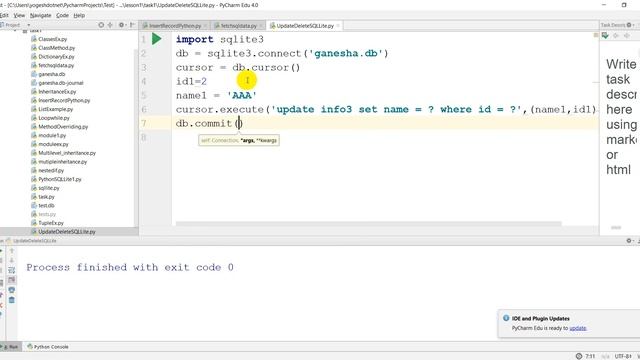Collapse the task1 folder tree node
The image size is (640, 360).
click(16, 31)
